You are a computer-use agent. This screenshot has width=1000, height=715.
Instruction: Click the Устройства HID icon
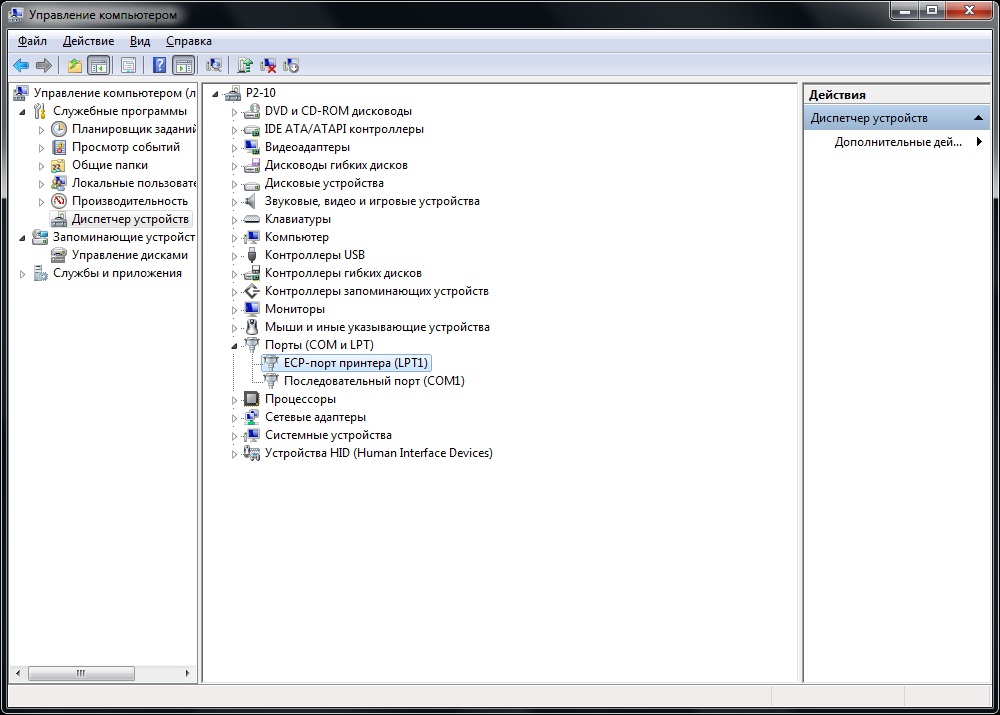coord(252,453)
